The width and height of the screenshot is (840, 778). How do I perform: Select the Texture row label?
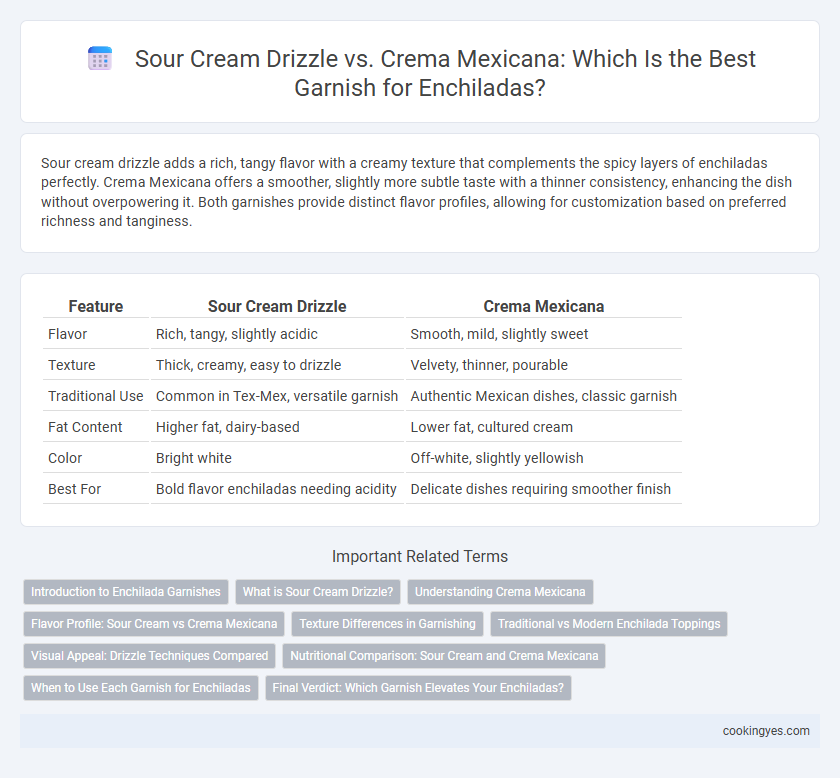72,365
